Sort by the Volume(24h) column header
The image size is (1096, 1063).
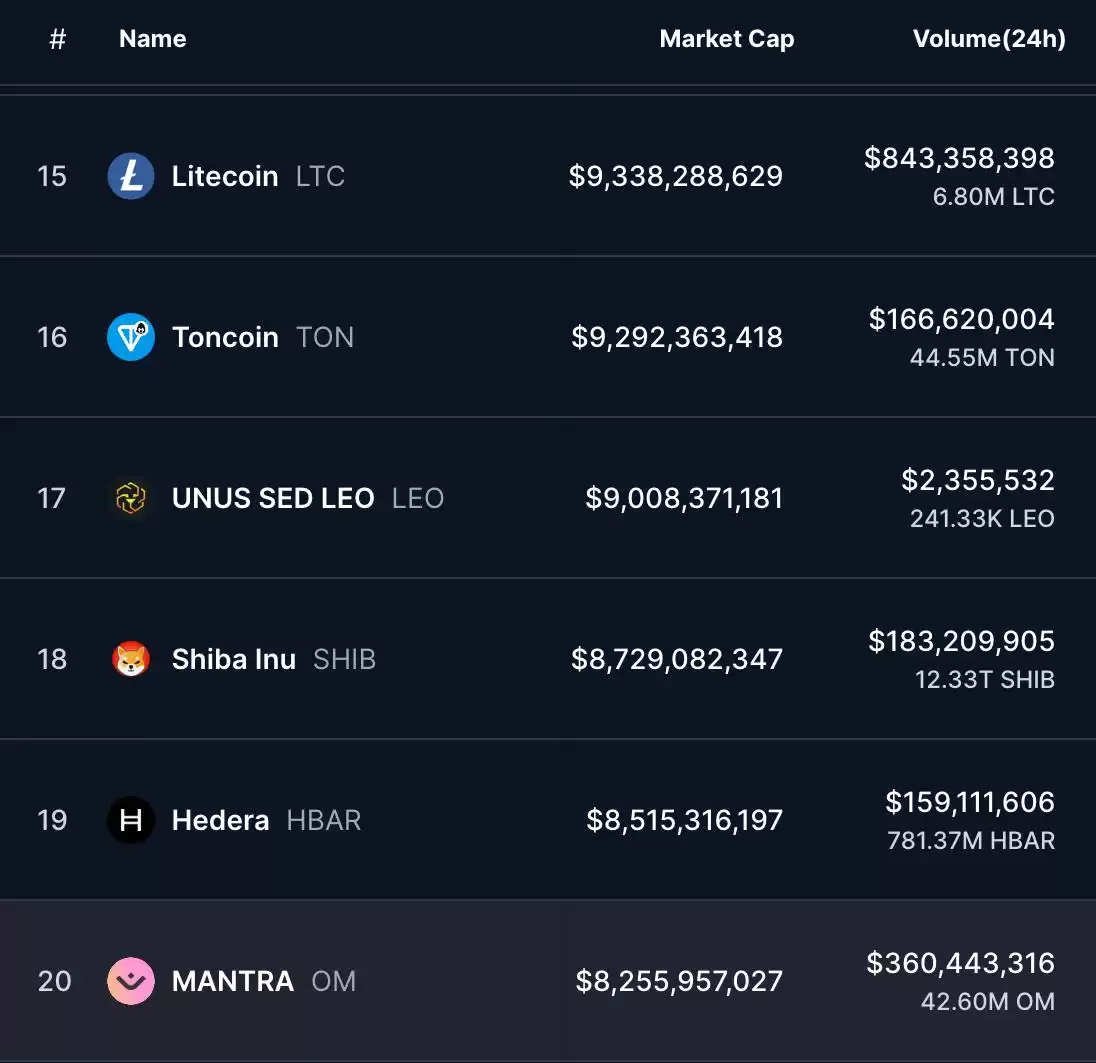[989, 38]
